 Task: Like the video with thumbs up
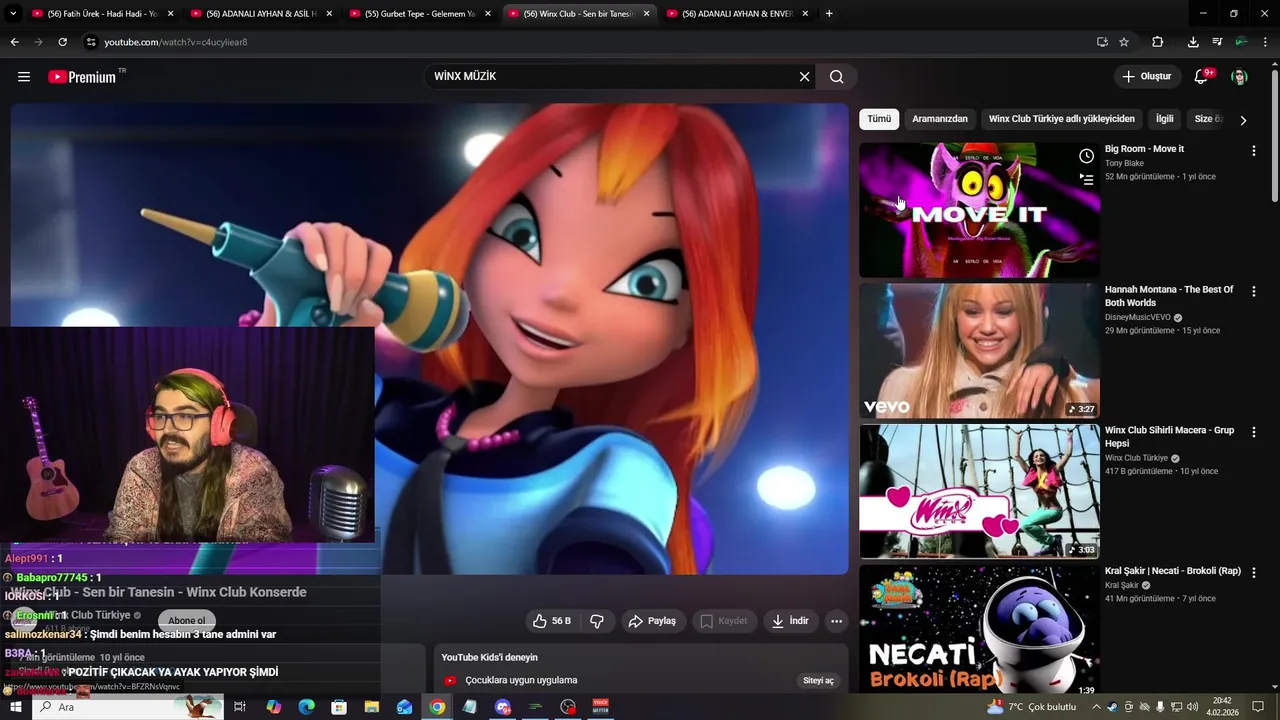(551, 621)
